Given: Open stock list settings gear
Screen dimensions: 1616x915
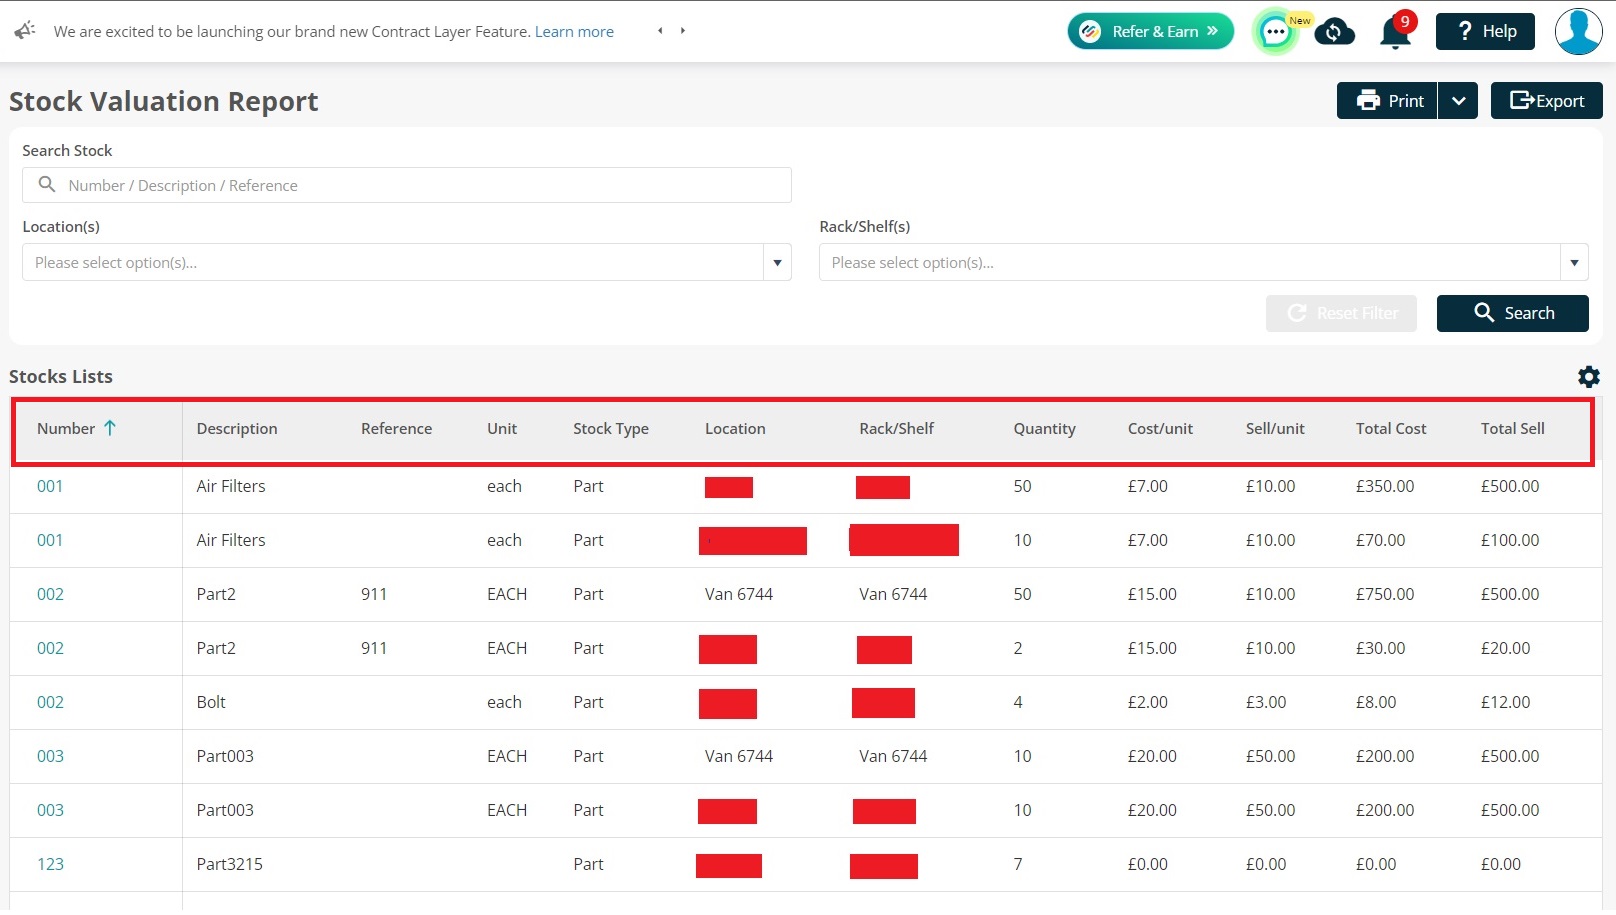Looking at the screenshot, I should pos(1589,377).
